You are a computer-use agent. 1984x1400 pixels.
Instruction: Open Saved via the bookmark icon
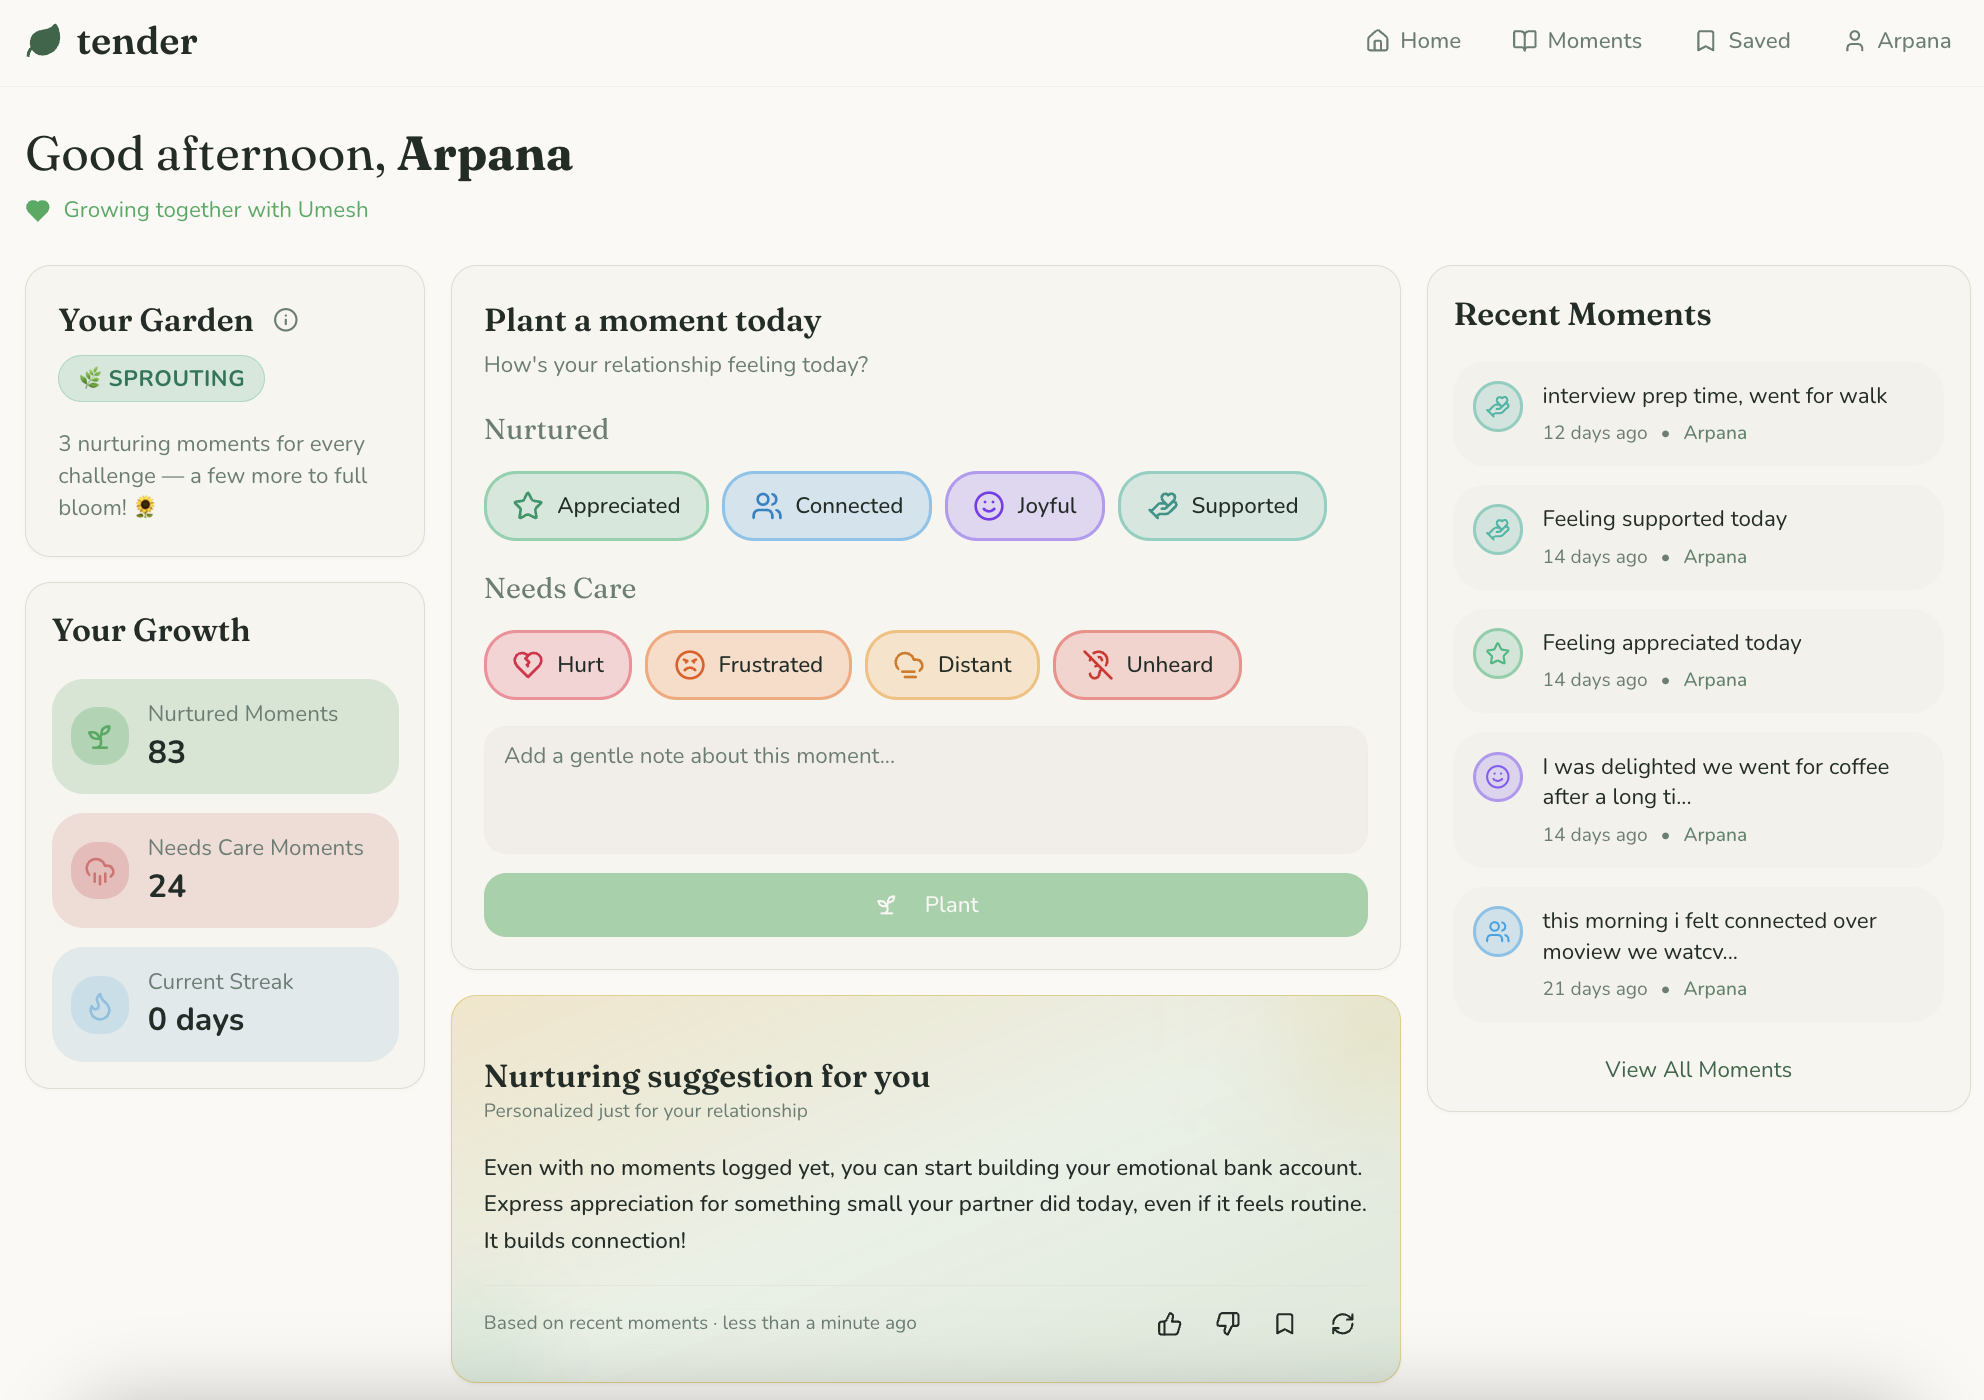coord(1705,40)
